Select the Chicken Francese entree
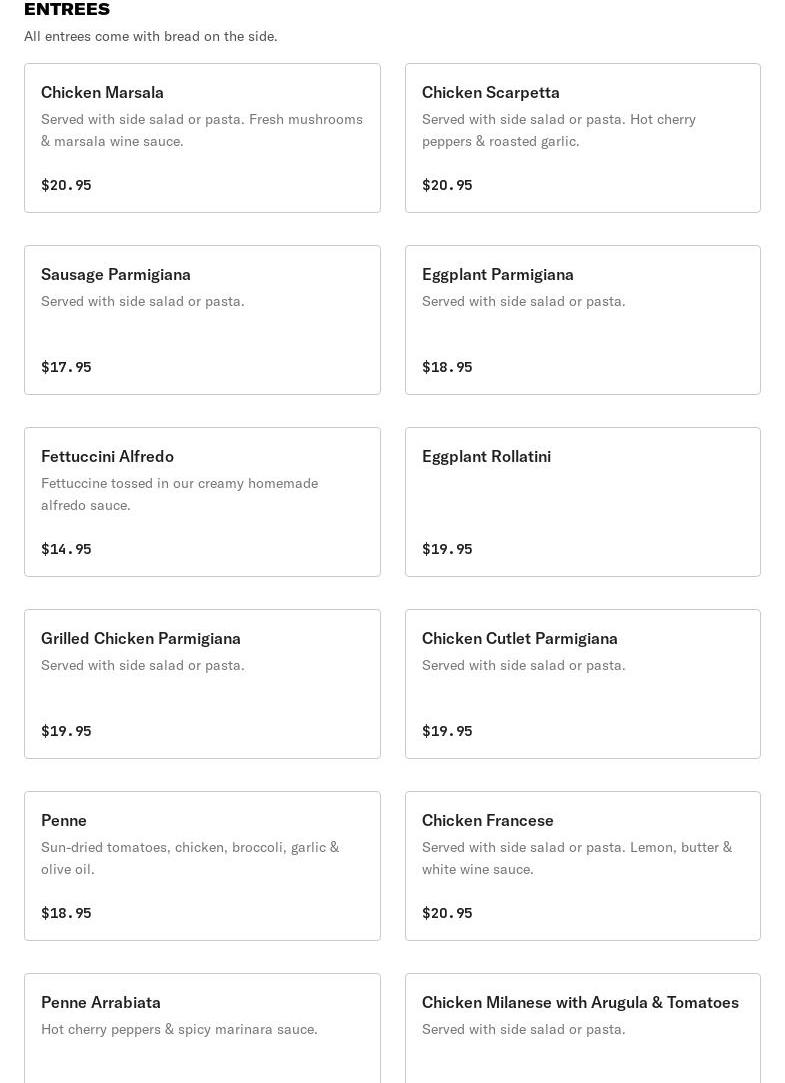 582,866
